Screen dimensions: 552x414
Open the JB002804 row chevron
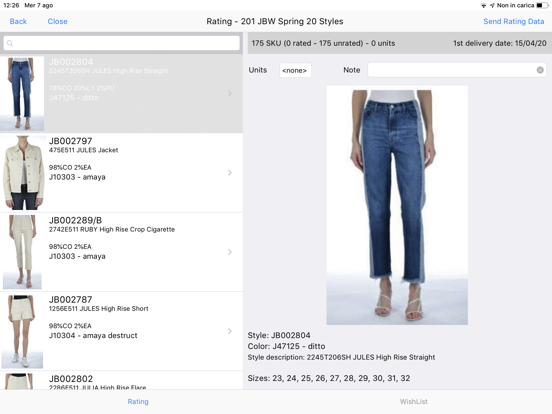[230, 93]
